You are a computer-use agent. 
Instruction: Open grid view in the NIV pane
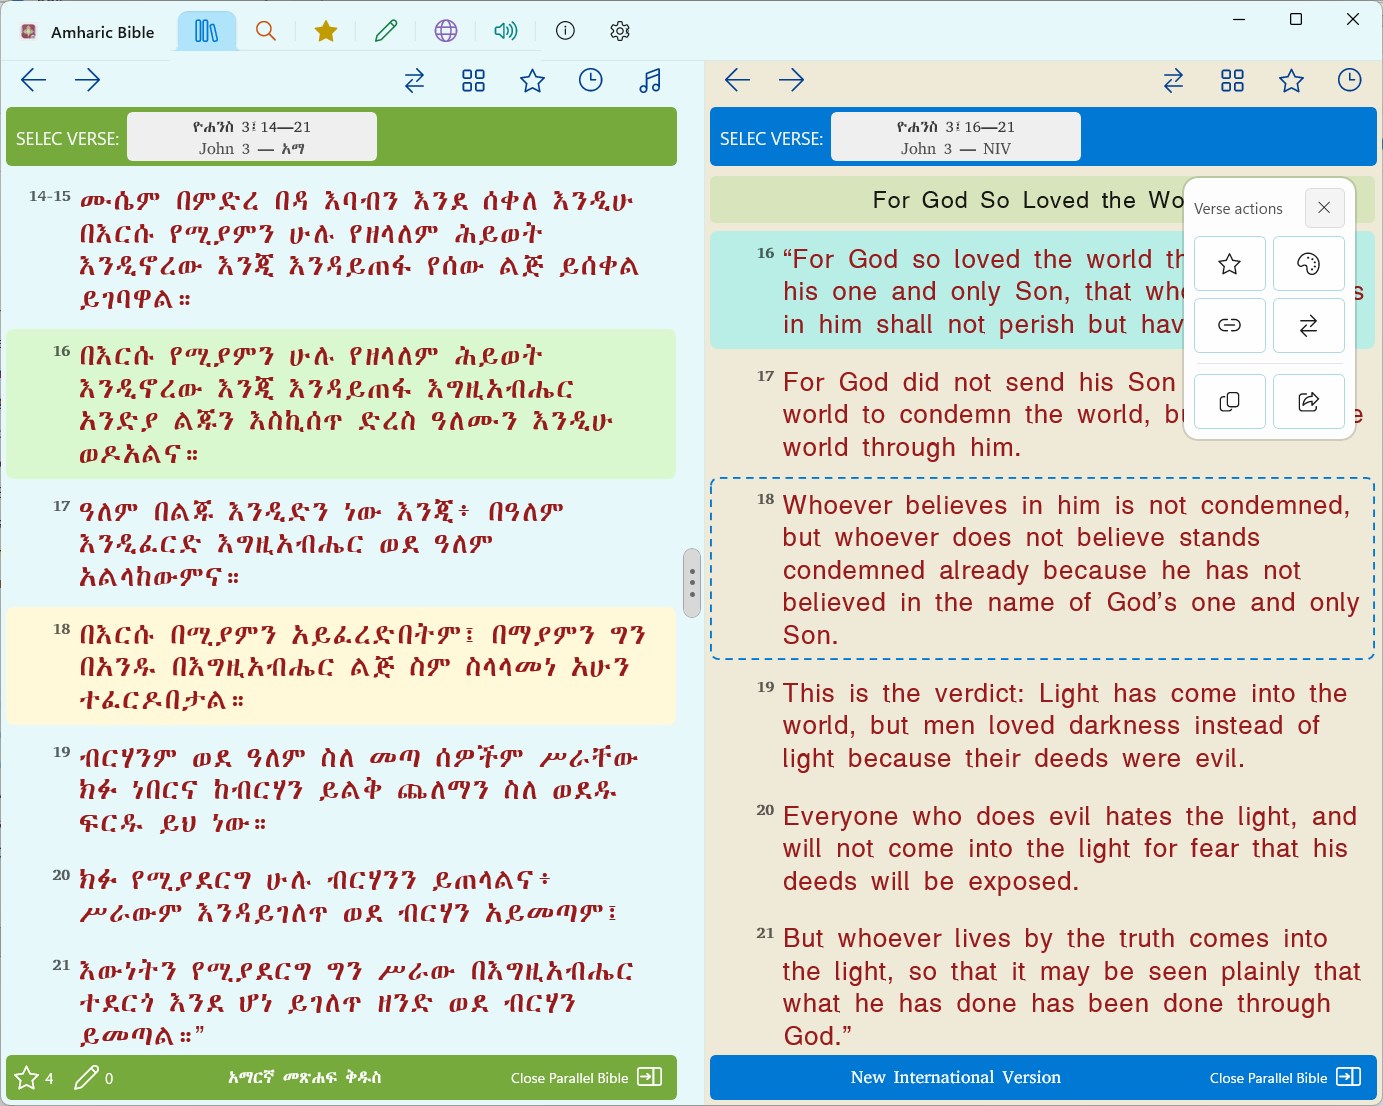click(x=1232, y=81)
